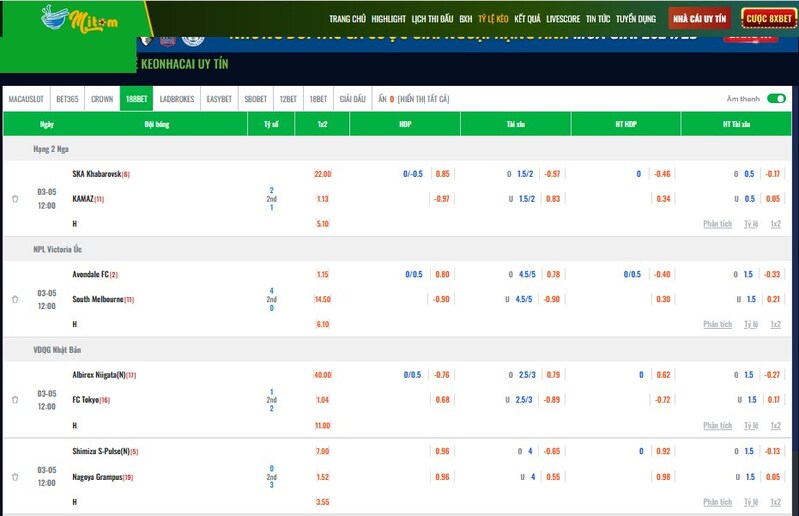
Task: Open 1x2 link for FC Tokyo match
Action: point(775,425)
